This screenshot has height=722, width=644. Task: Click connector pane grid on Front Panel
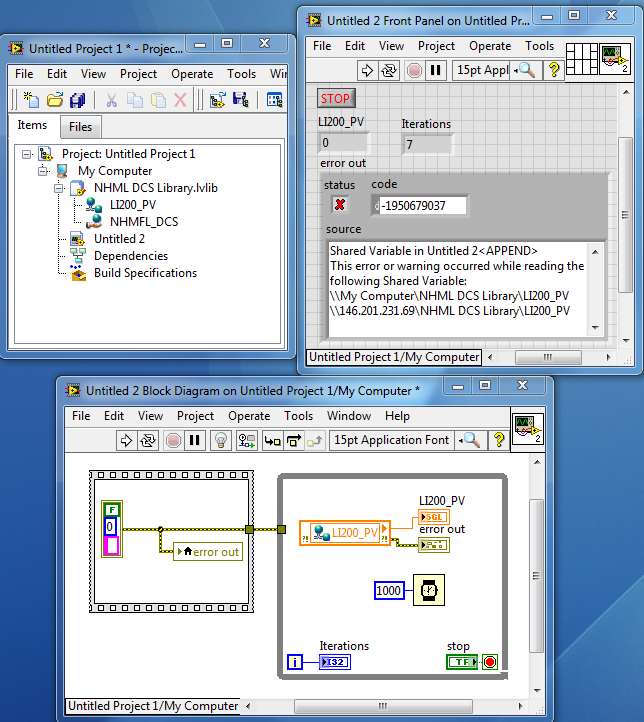coord(582,58)
